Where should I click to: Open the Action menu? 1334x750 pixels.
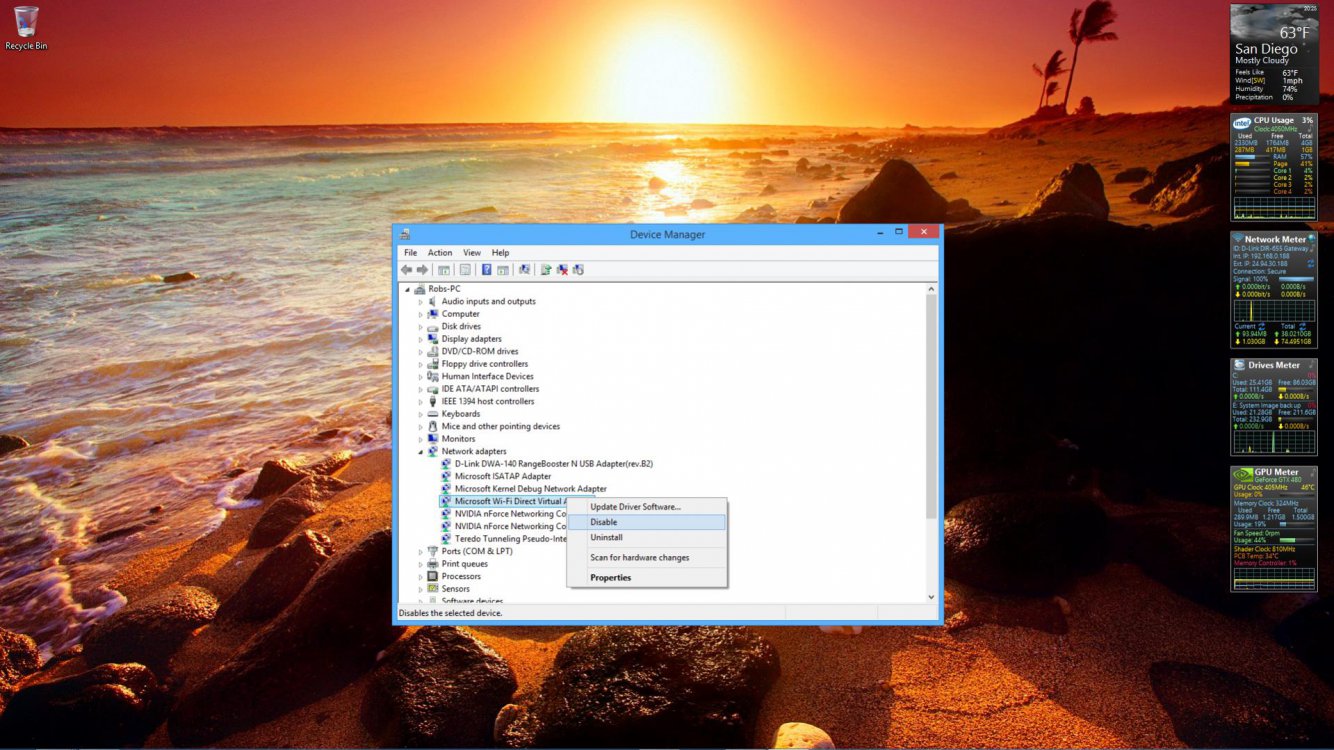pos(440,253)
